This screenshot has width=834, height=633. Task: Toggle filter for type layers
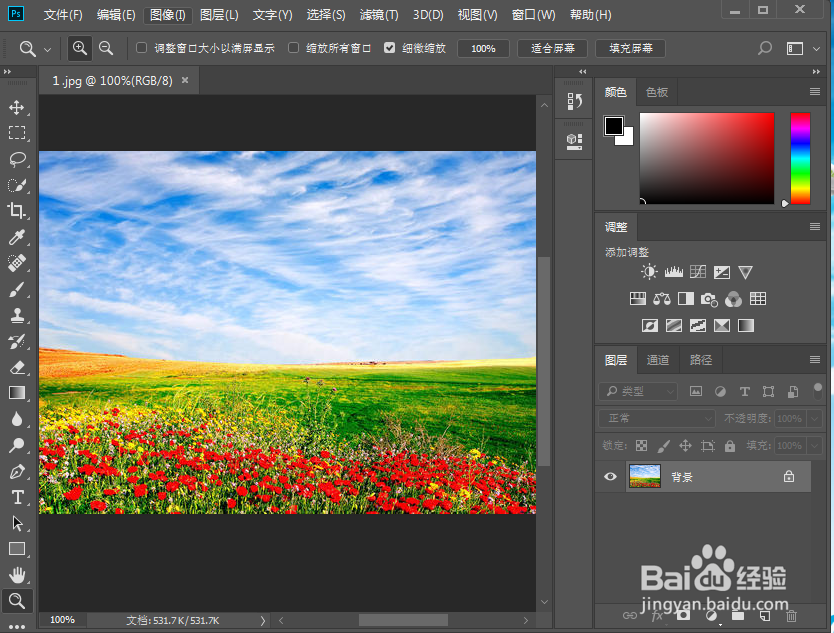(x=745, y=392)
